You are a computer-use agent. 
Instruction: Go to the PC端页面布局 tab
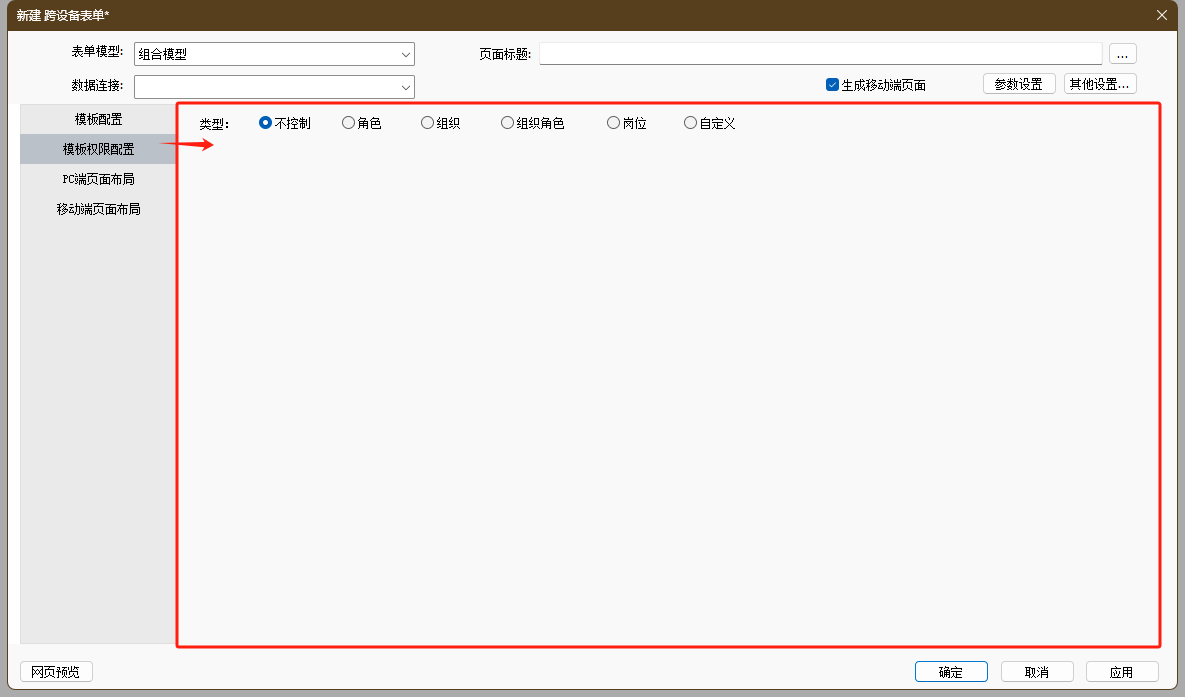coord(98,179)
